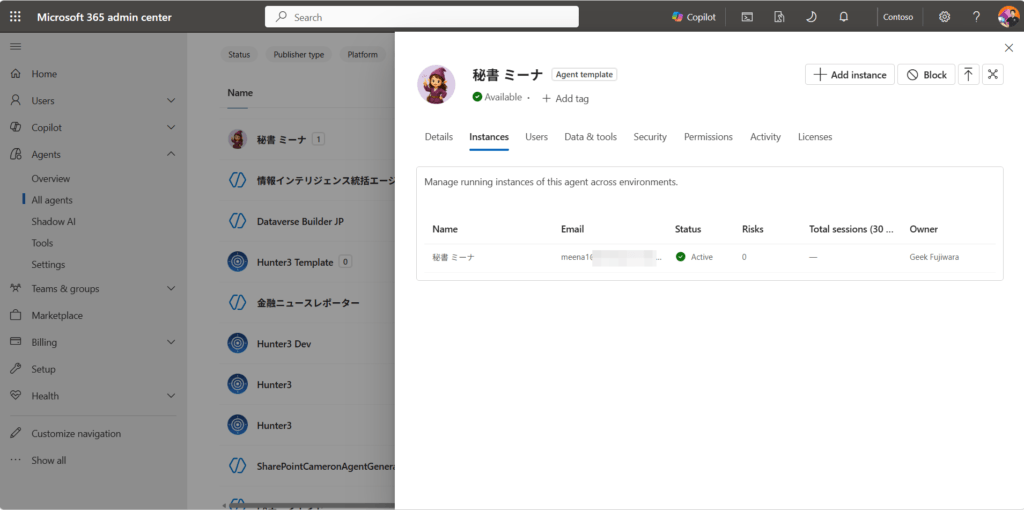Expand the Users menu chevron
This screenshot has height=510, width=1024.
171,101
